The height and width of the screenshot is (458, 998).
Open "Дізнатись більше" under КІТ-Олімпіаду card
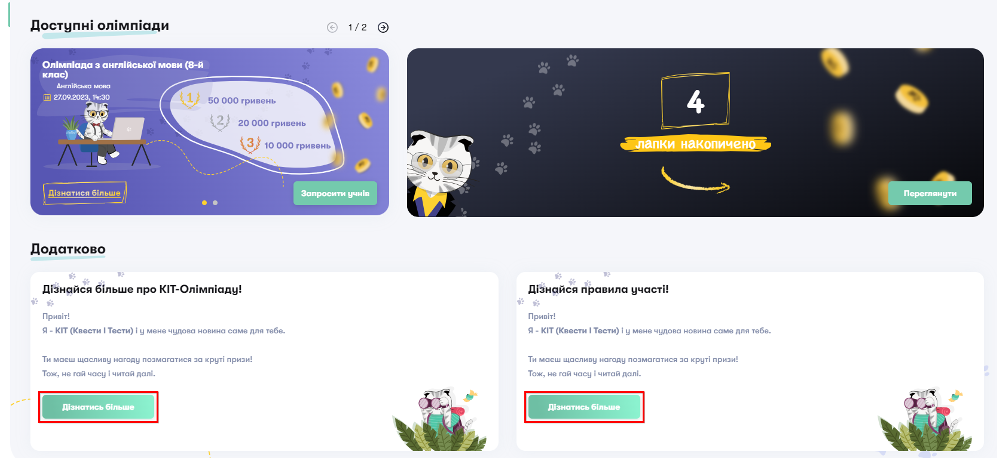(x=98, y=407)
